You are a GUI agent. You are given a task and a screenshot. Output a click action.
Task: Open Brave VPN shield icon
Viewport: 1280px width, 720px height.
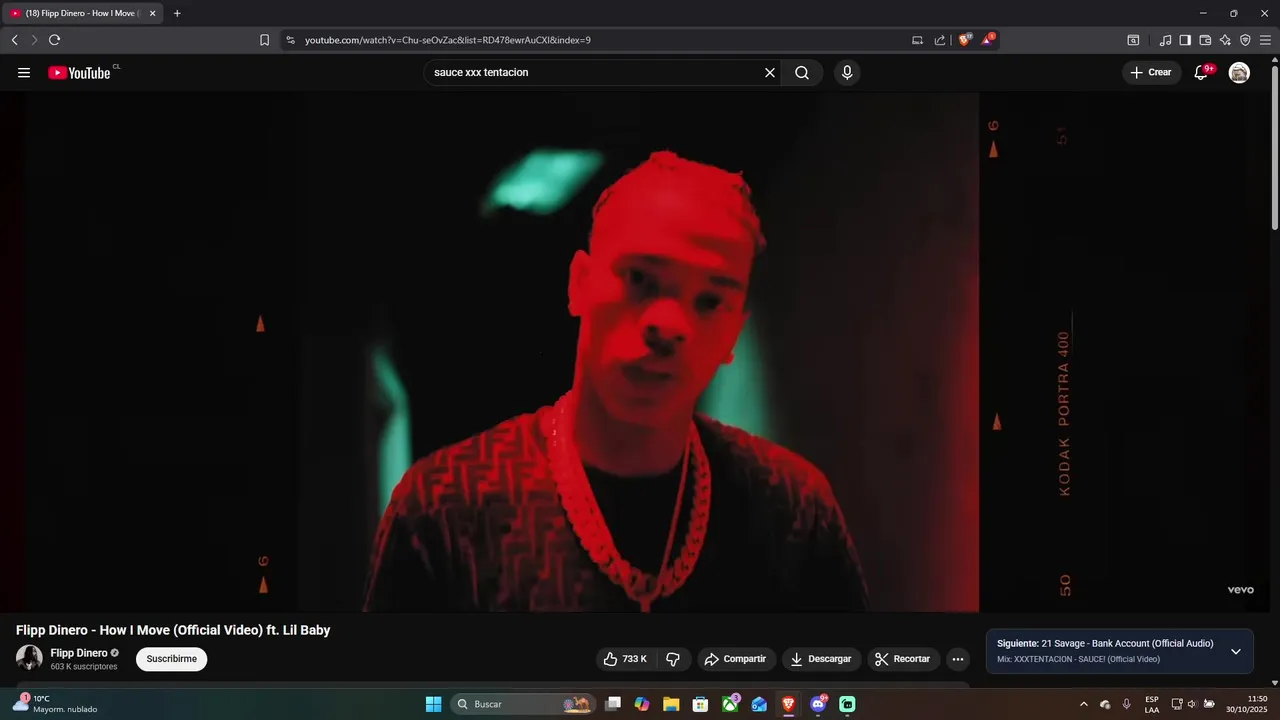pos(1245,40)
